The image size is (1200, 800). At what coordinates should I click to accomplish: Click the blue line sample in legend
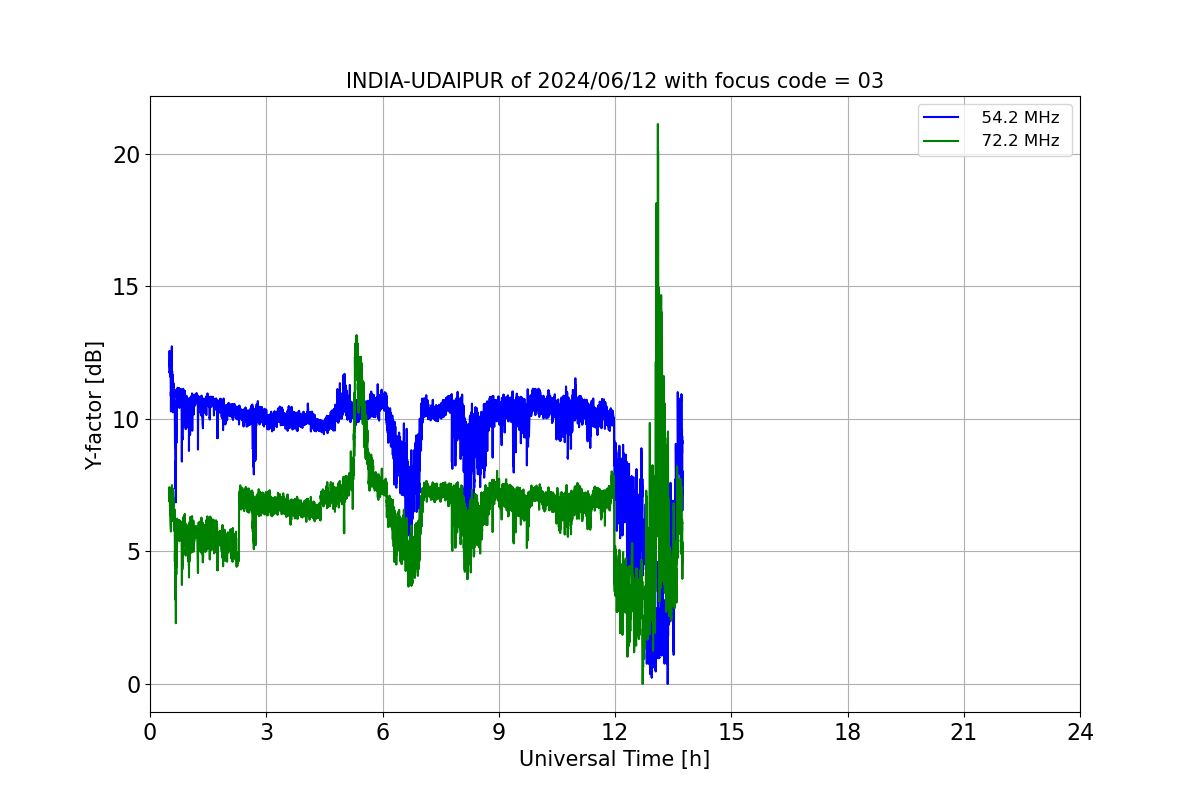(942, 118)
